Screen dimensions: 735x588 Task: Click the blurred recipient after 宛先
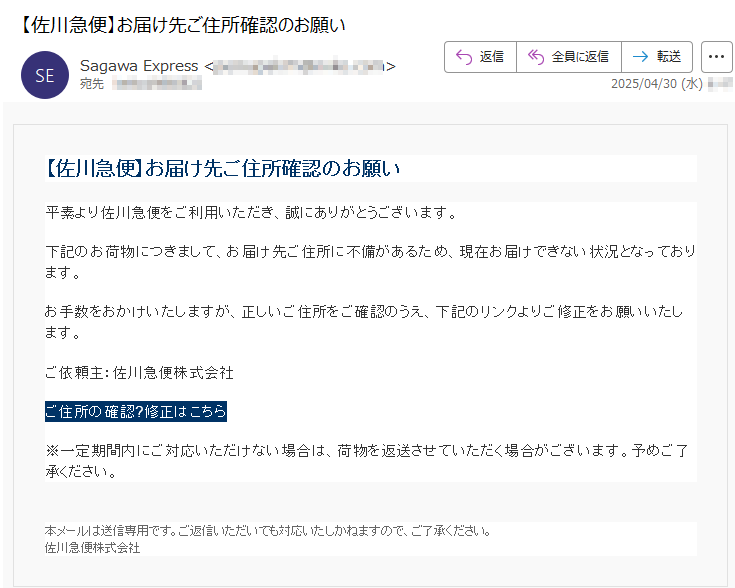(158, 84)
